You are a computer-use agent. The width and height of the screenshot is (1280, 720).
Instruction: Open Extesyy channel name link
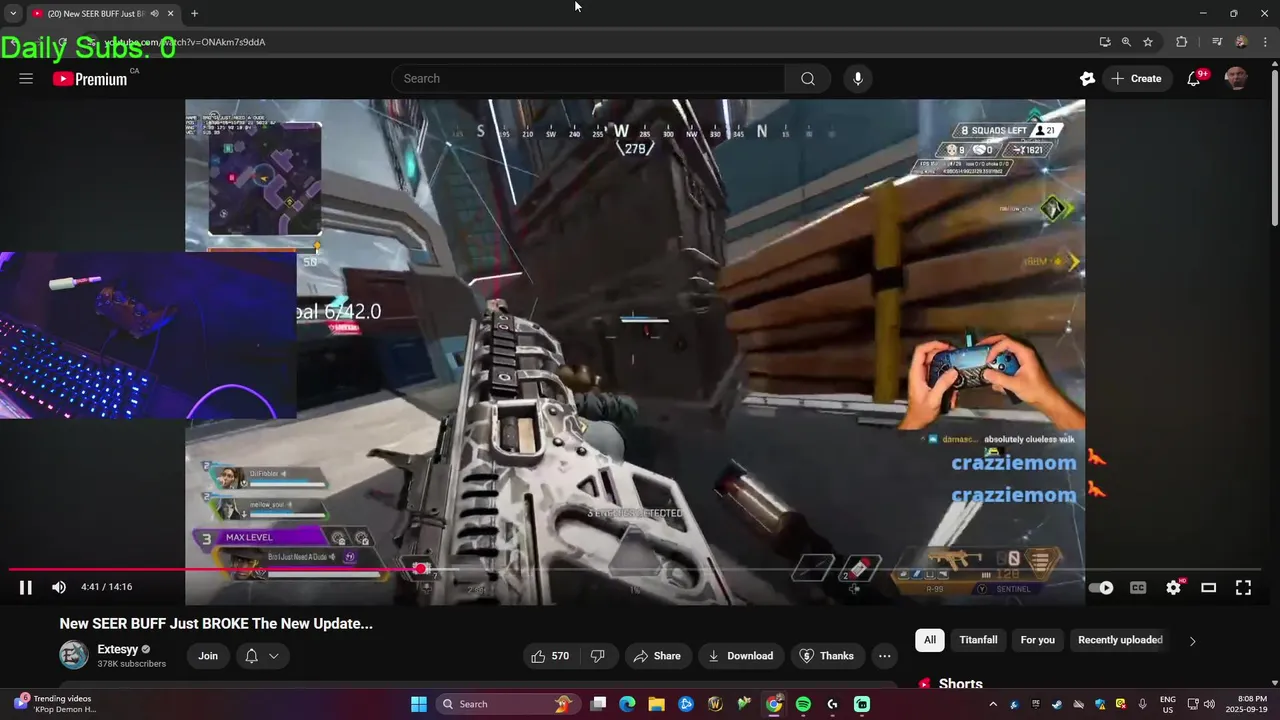click(117, 649)
